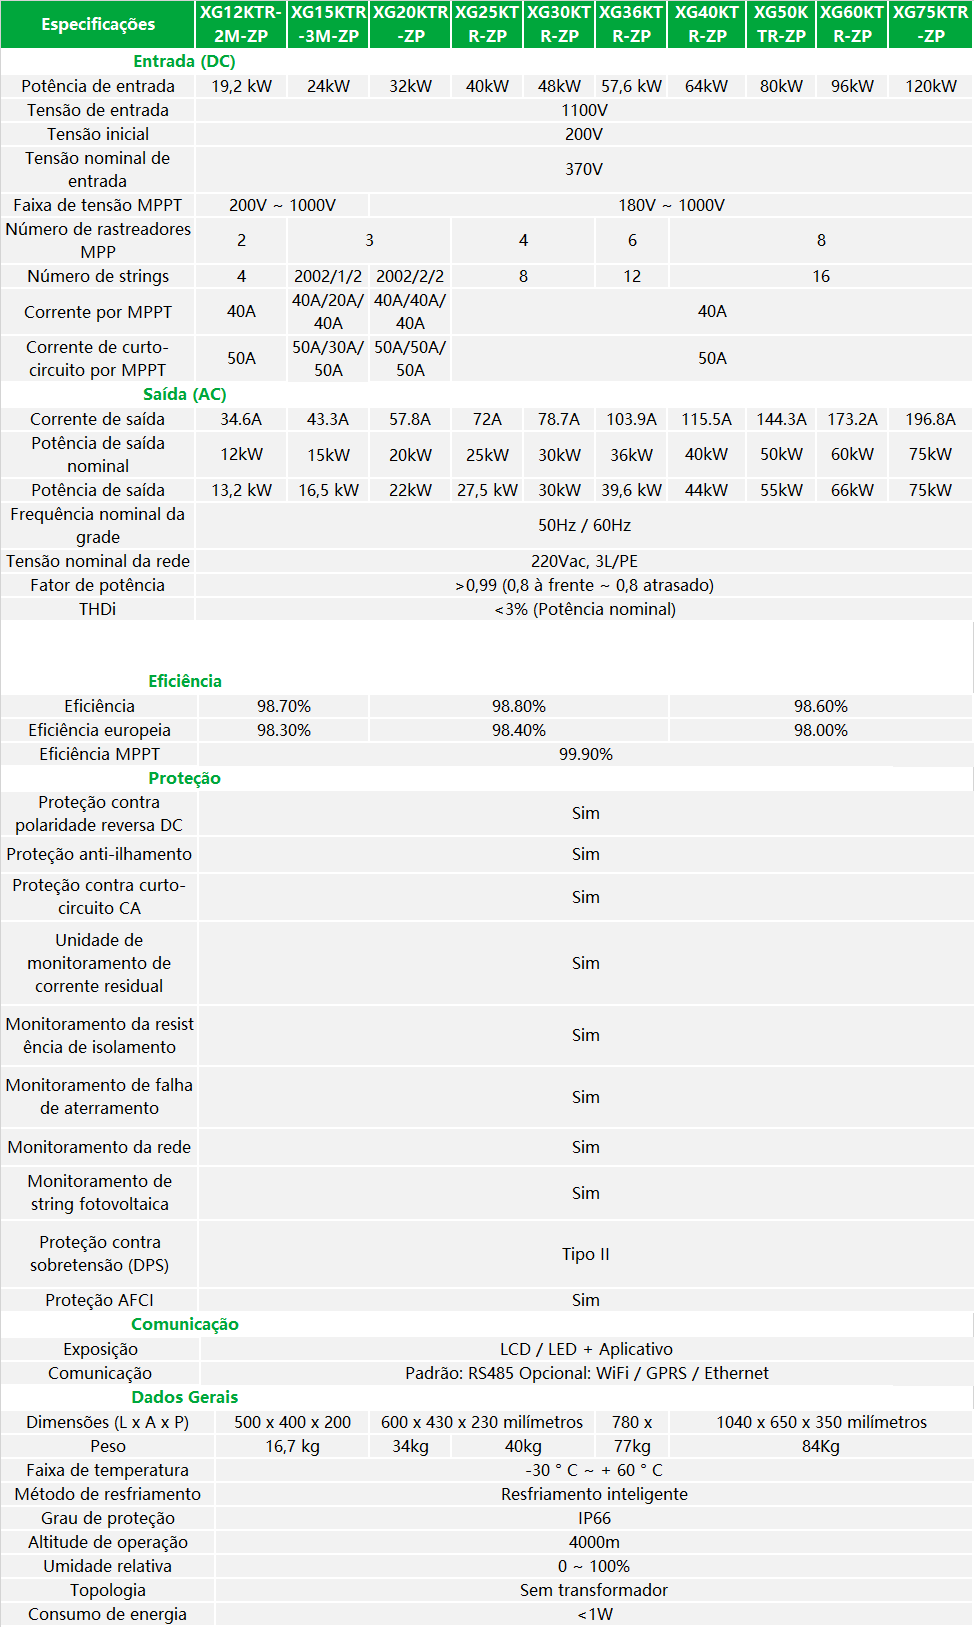Screen dimensions: 974x1627
Task: Click the 1100V input voltage value
Action: (x=584, y=110)
